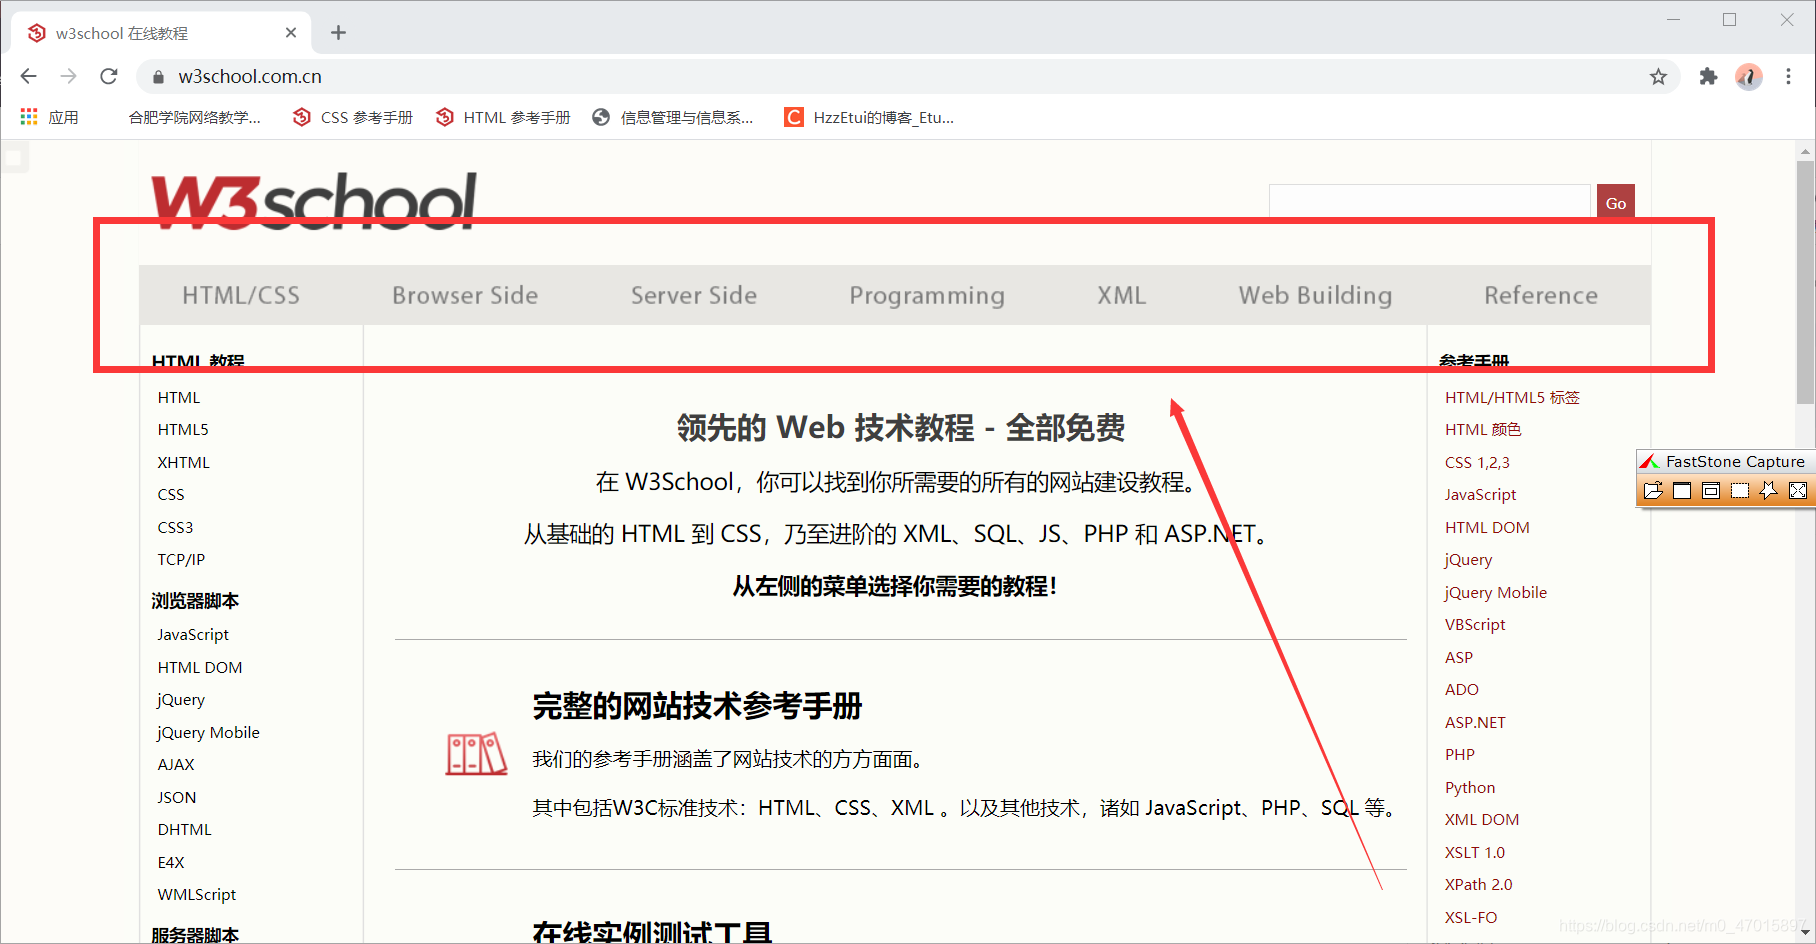
Task: Open the HzzEtui的博客 bookmark
Action: [869, 117]
